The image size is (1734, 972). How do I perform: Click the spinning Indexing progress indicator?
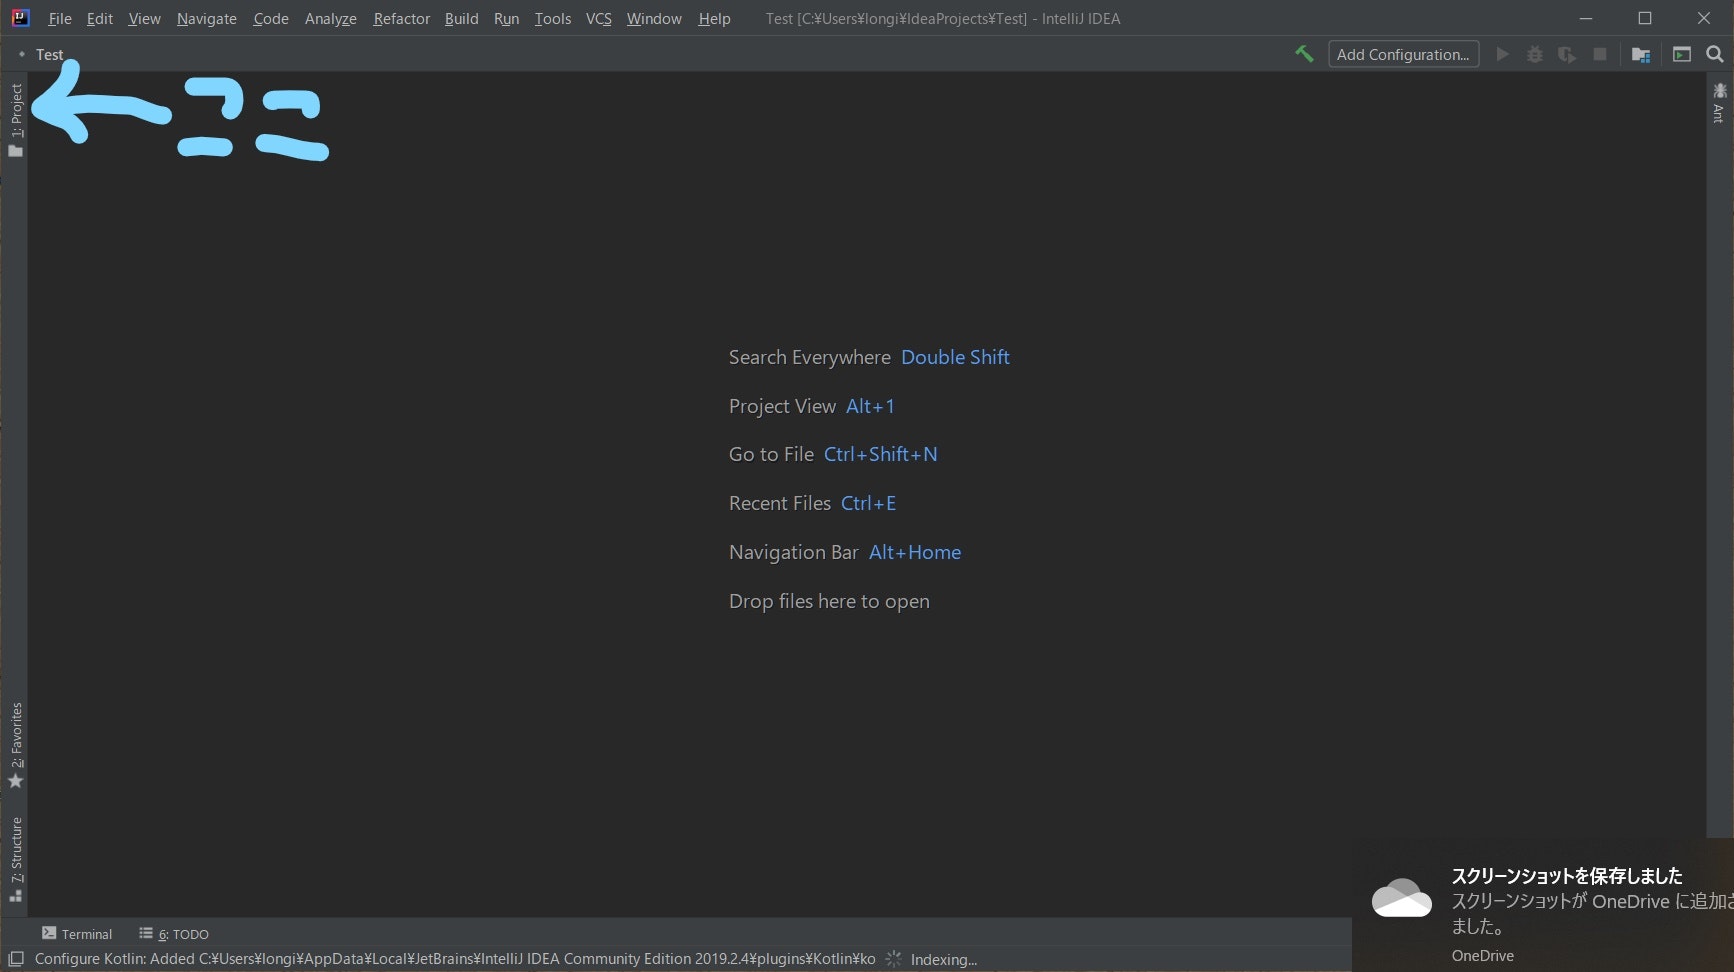[x=894, y=959]
